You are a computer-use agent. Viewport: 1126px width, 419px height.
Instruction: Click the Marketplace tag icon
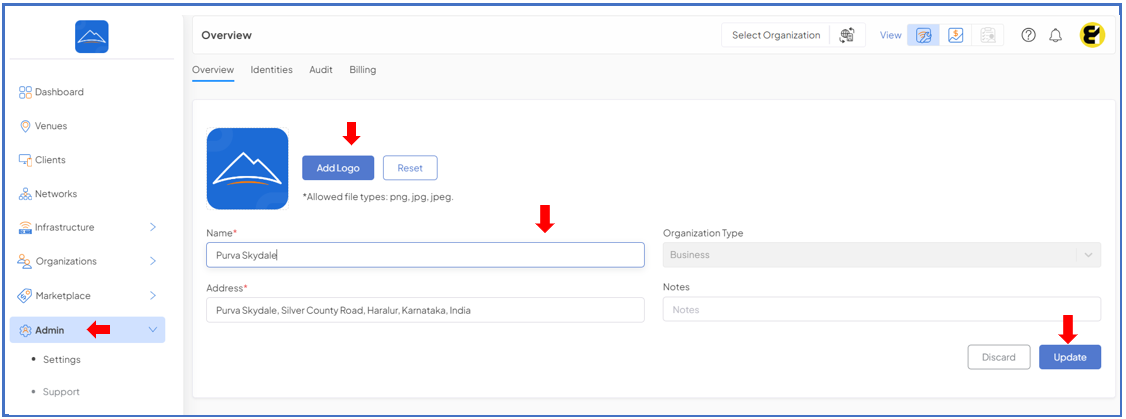(25, 295)
